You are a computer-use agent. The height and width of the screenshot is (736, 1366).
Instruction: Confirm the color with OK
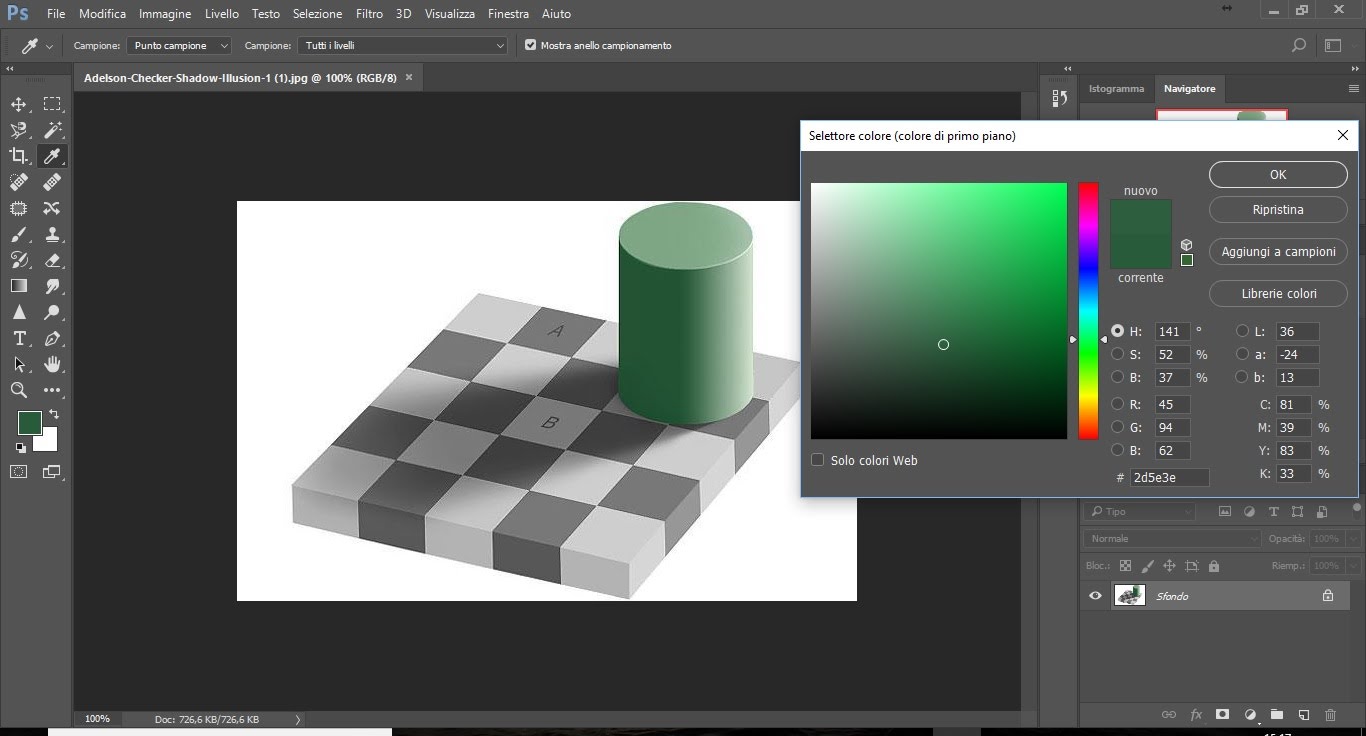pos(1278,174)
